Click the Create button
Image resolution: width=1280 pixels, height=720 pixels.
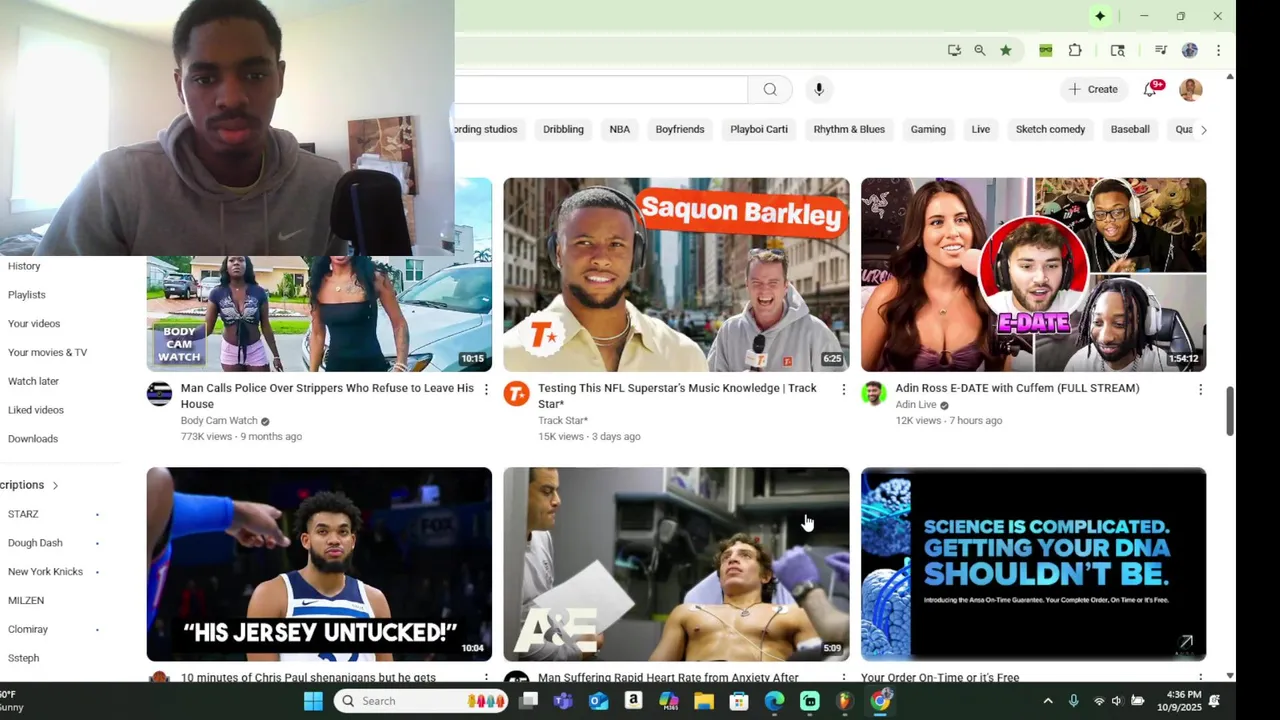click(x=1093, y=89)
